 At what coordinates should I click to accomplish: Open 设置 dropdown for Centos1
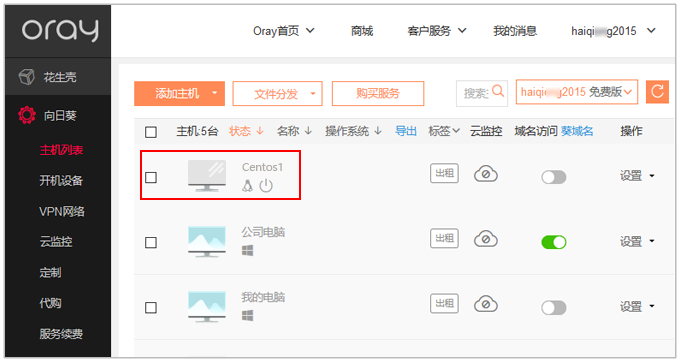coord(637,176)
